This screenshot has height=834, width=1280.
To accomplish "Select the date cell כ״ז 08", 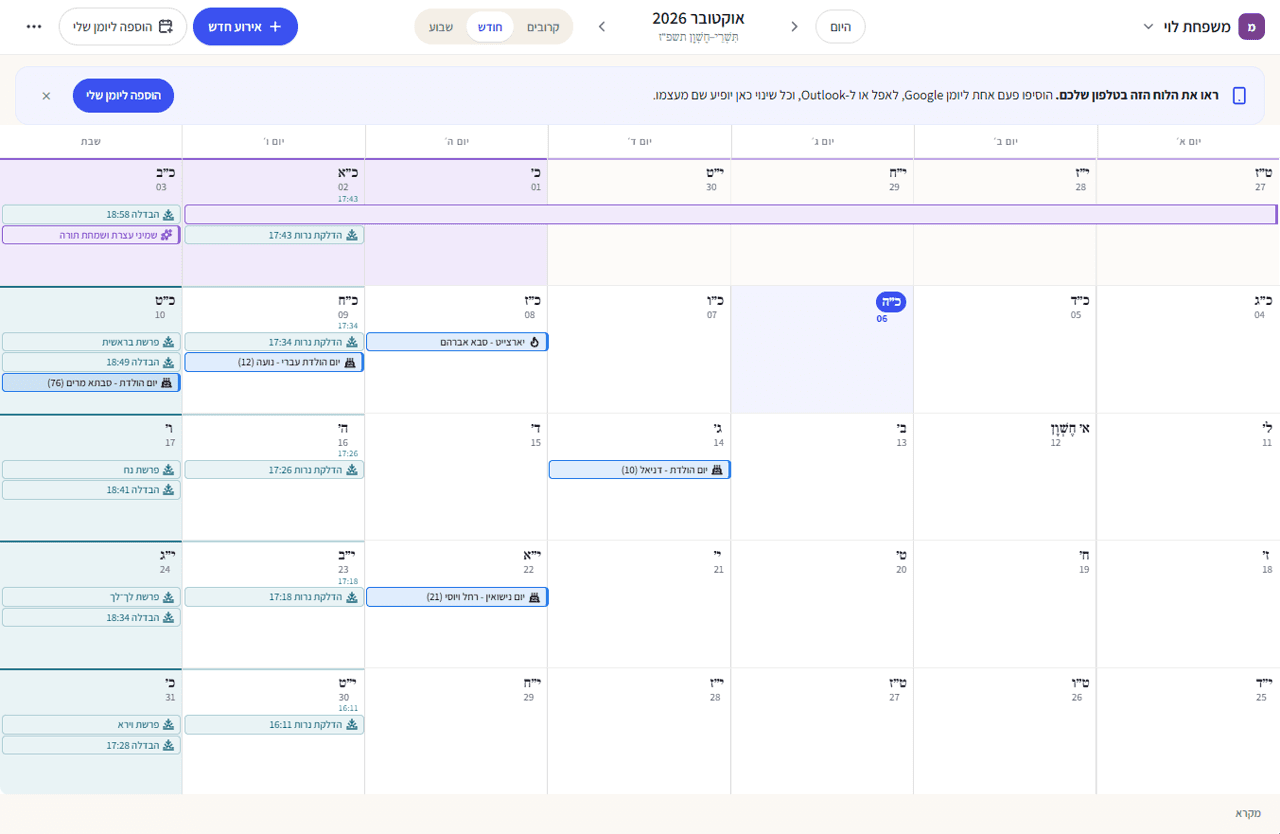I will tap(456, 350).
